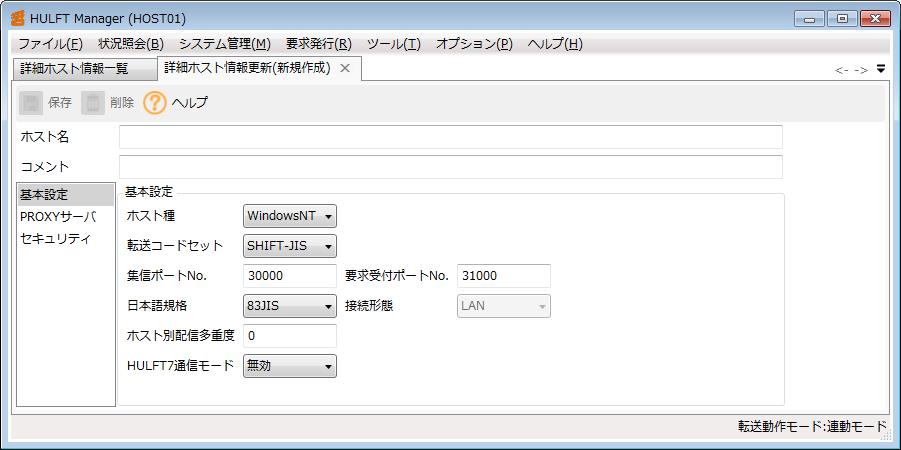Open Help via the question mark icon
The height and width of the screenshot is (450, 901).
(155, 103)
